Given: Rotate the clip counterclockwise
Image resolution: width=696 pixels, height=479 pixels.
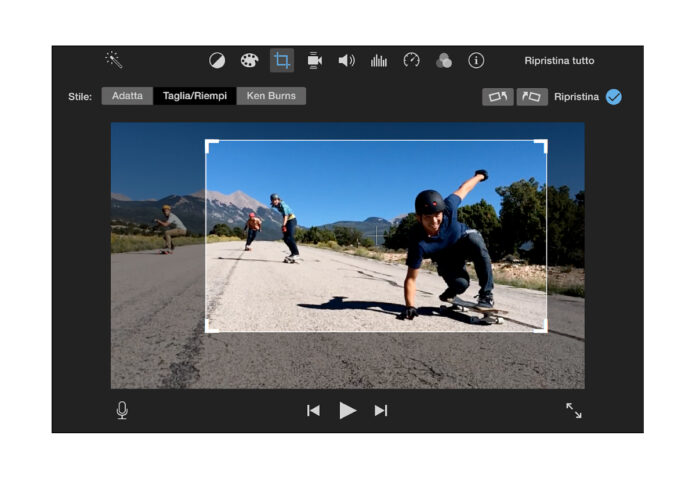Looking at the screenshot, I should coord(497,97).
